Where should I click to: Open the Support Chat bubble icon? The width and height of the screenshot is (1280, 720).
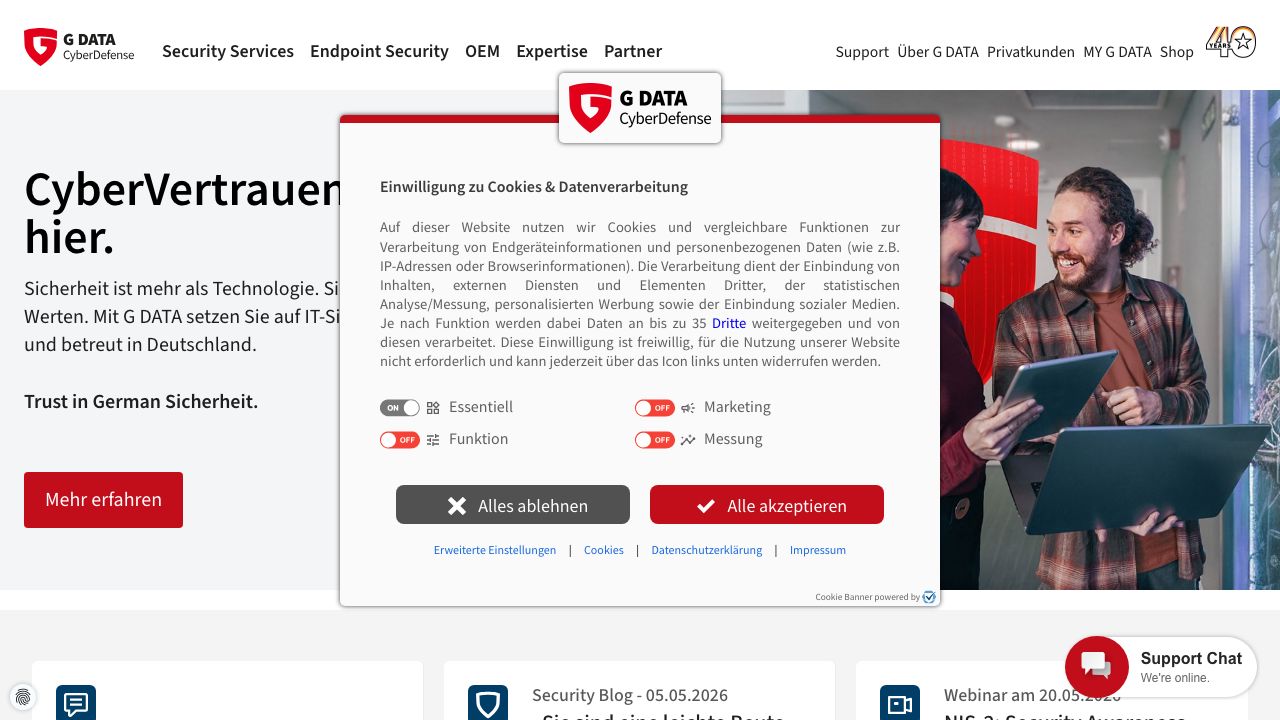pyautogui.click(x=1097, y=667)
